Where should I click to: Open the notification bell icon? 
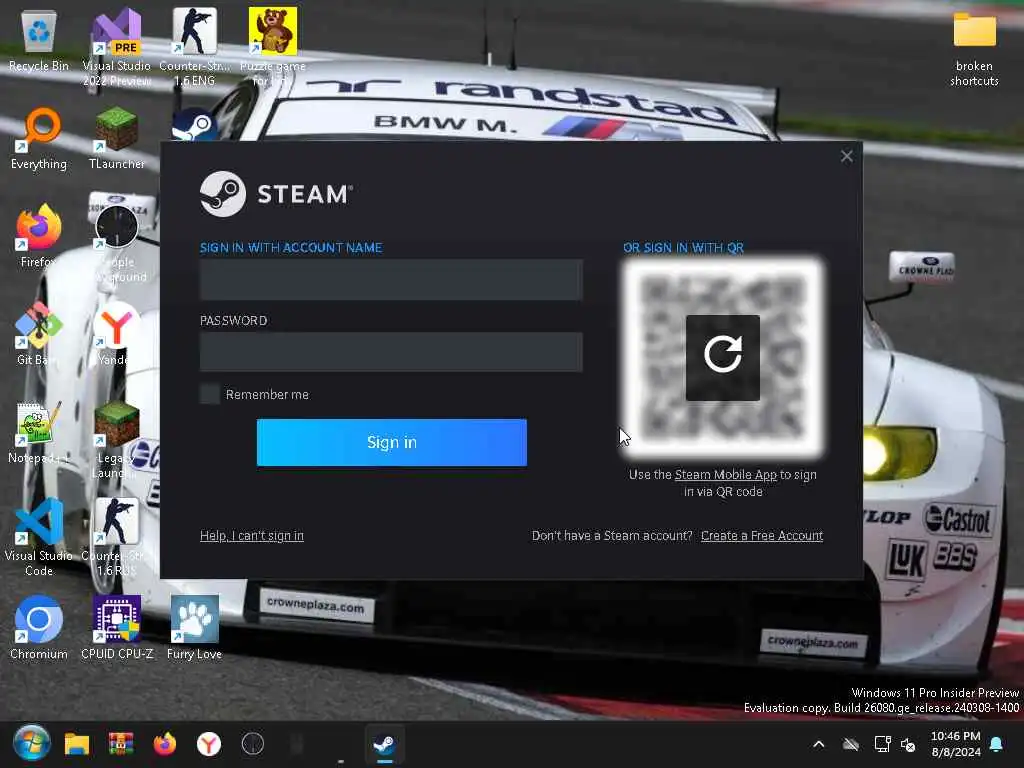pos(996,744)
